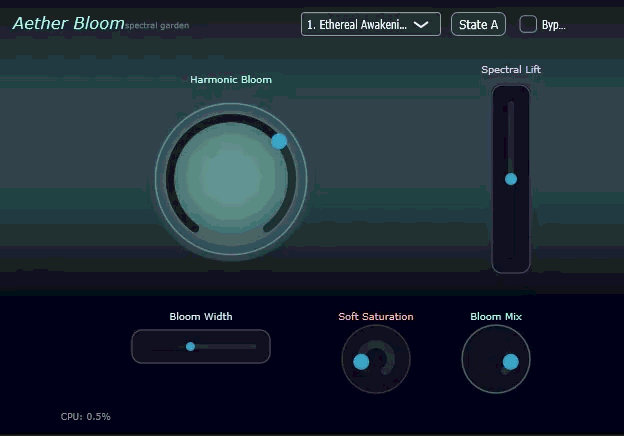Screen dimensions: 624x436
Task: Click the Spectral Lift vertical slider handle
Action: [511, 179]
